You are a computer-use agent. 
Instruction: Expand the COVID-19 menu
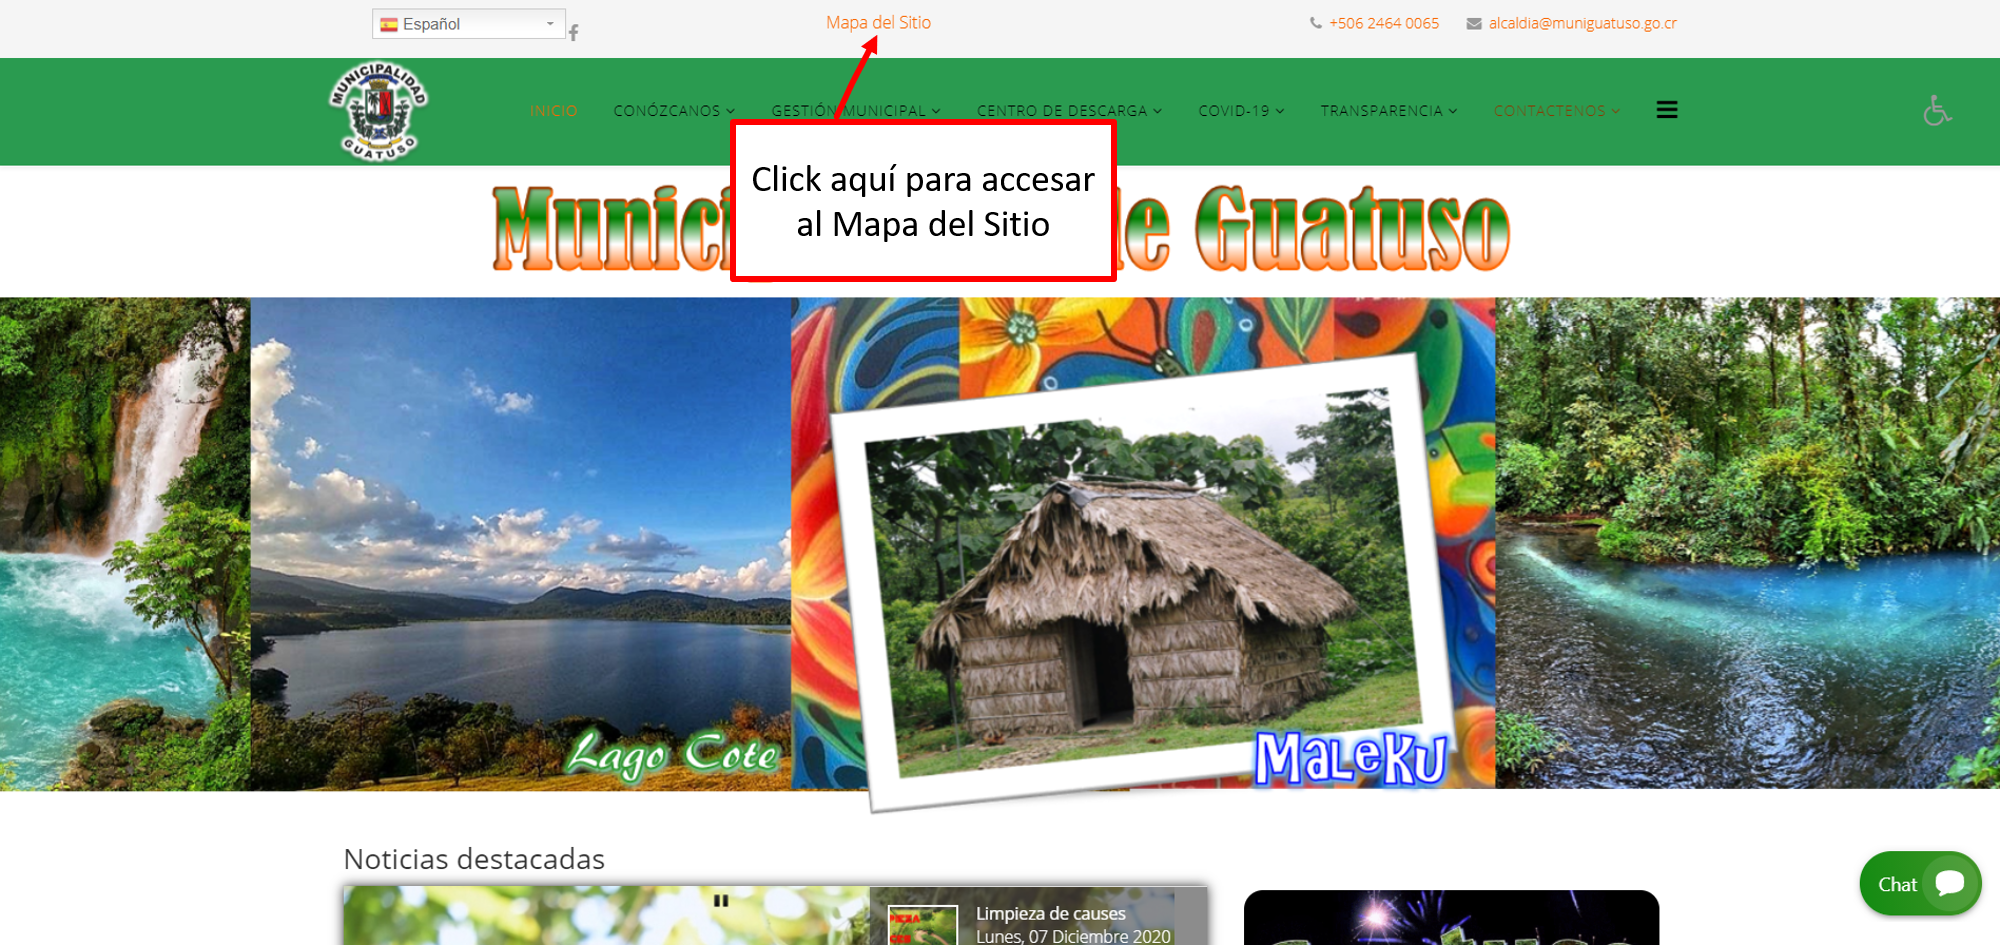(1241, 110)
